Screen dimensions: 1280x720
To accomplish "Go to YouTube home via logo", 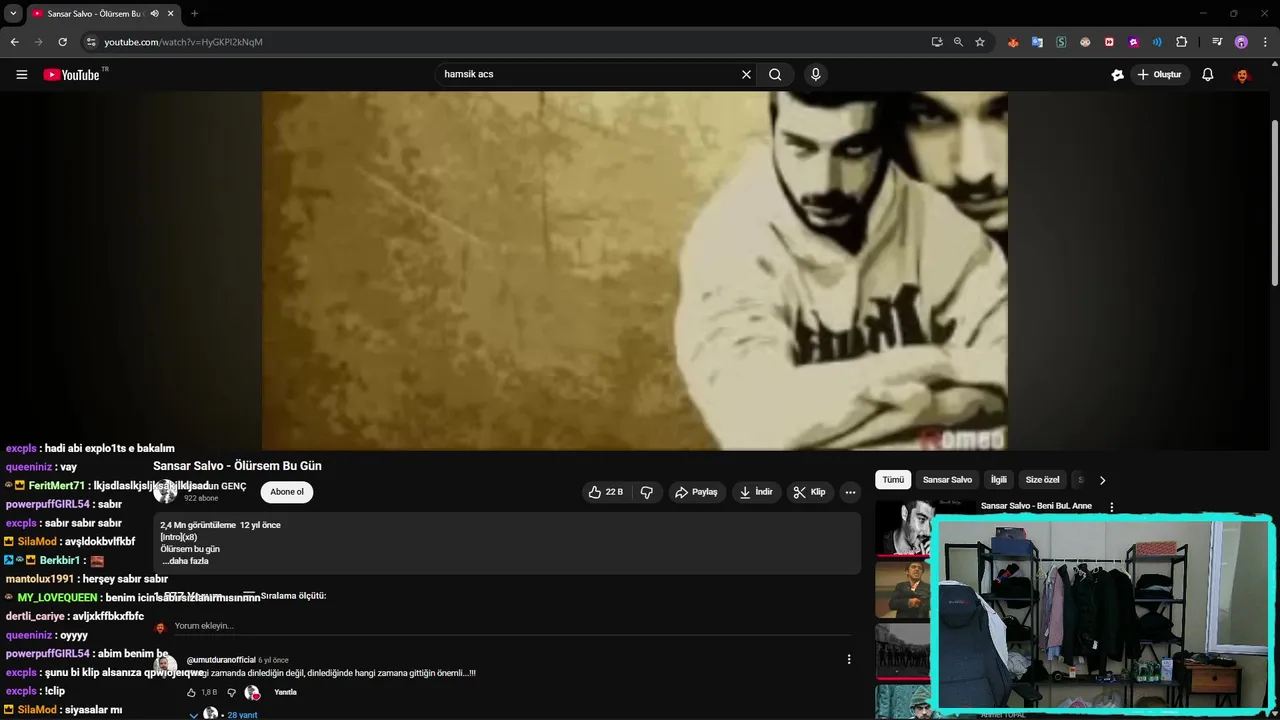I will (x=71, y=75).
